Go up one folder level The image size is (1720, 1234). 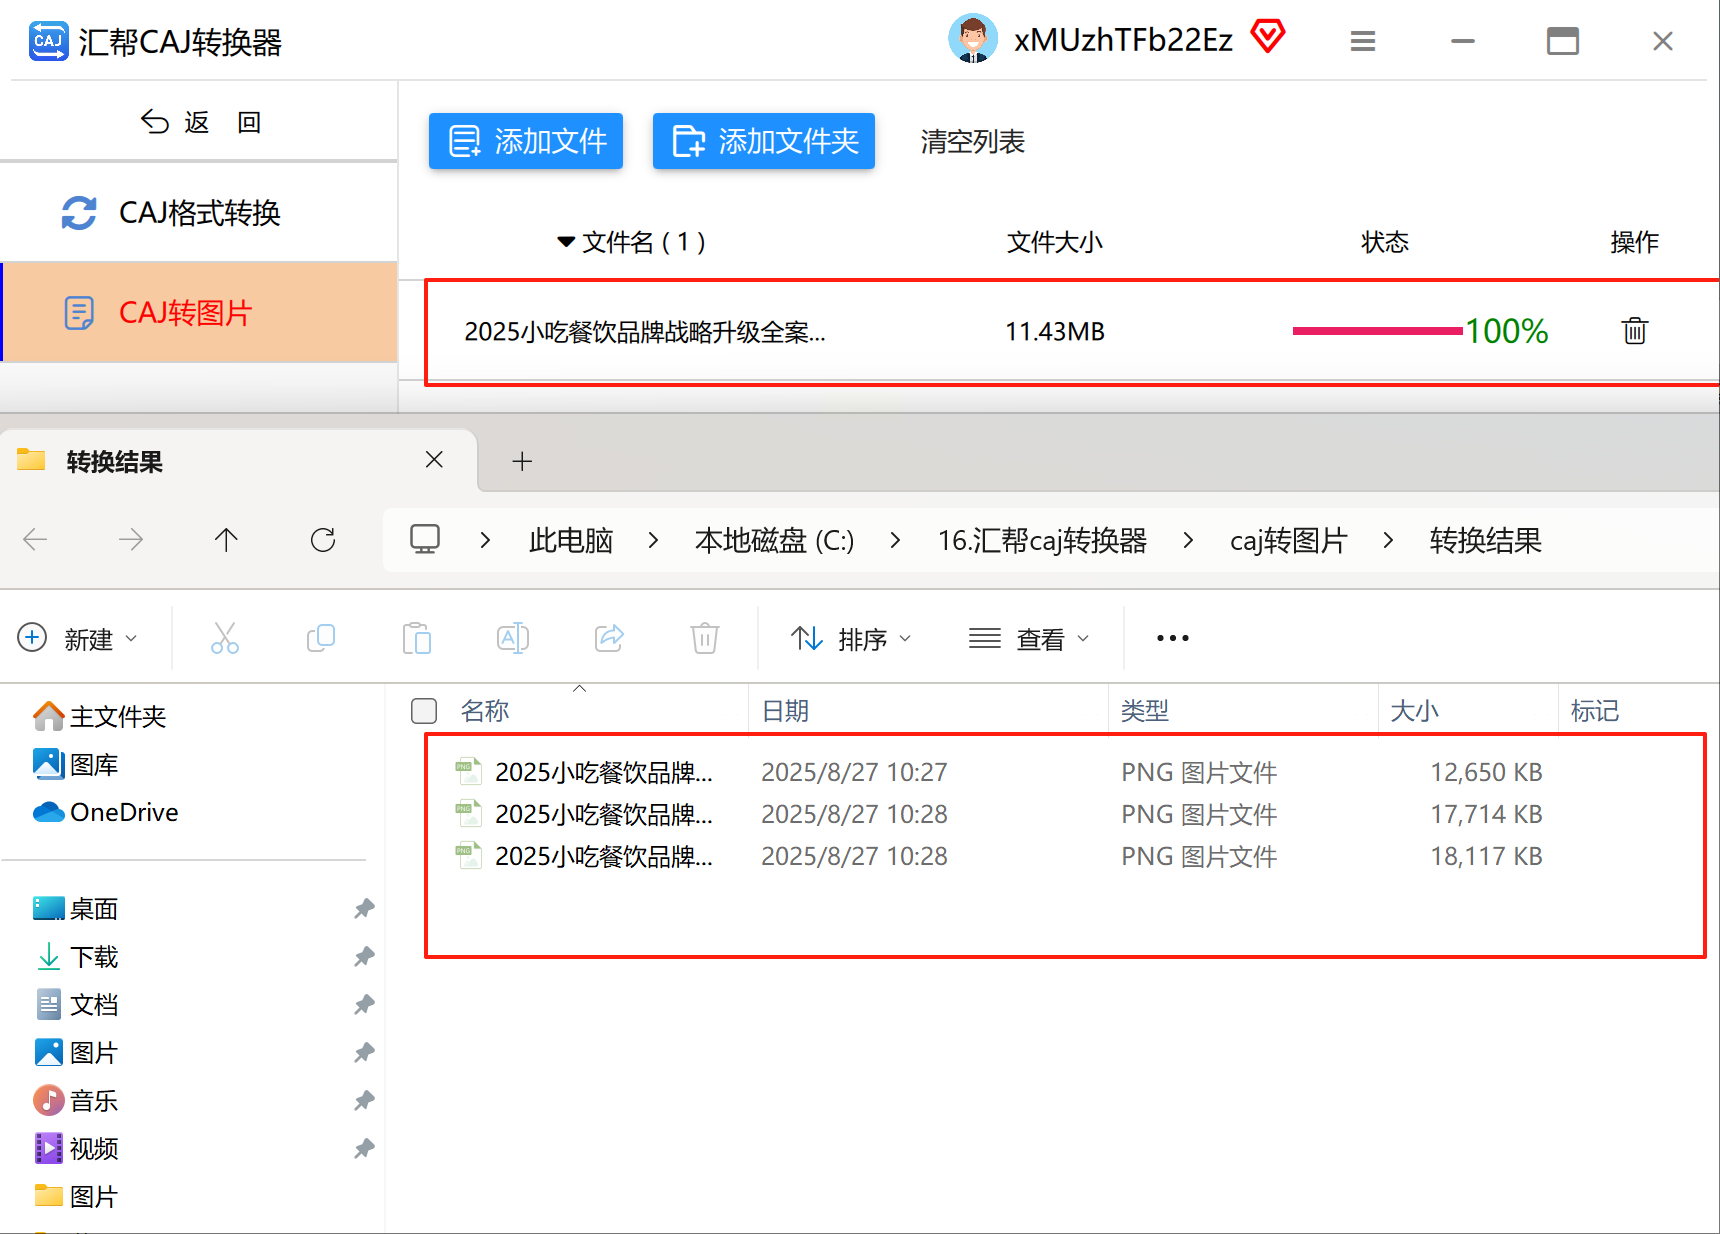pyautogui.click(x=226, y=540)
